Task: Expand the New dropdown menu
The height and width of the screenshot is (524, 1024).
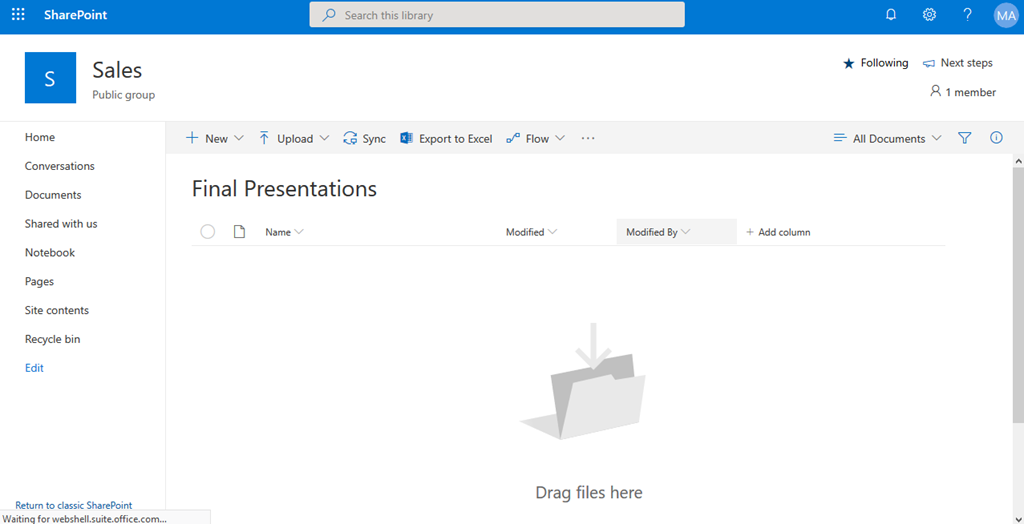Action: [x=215, y=139]
